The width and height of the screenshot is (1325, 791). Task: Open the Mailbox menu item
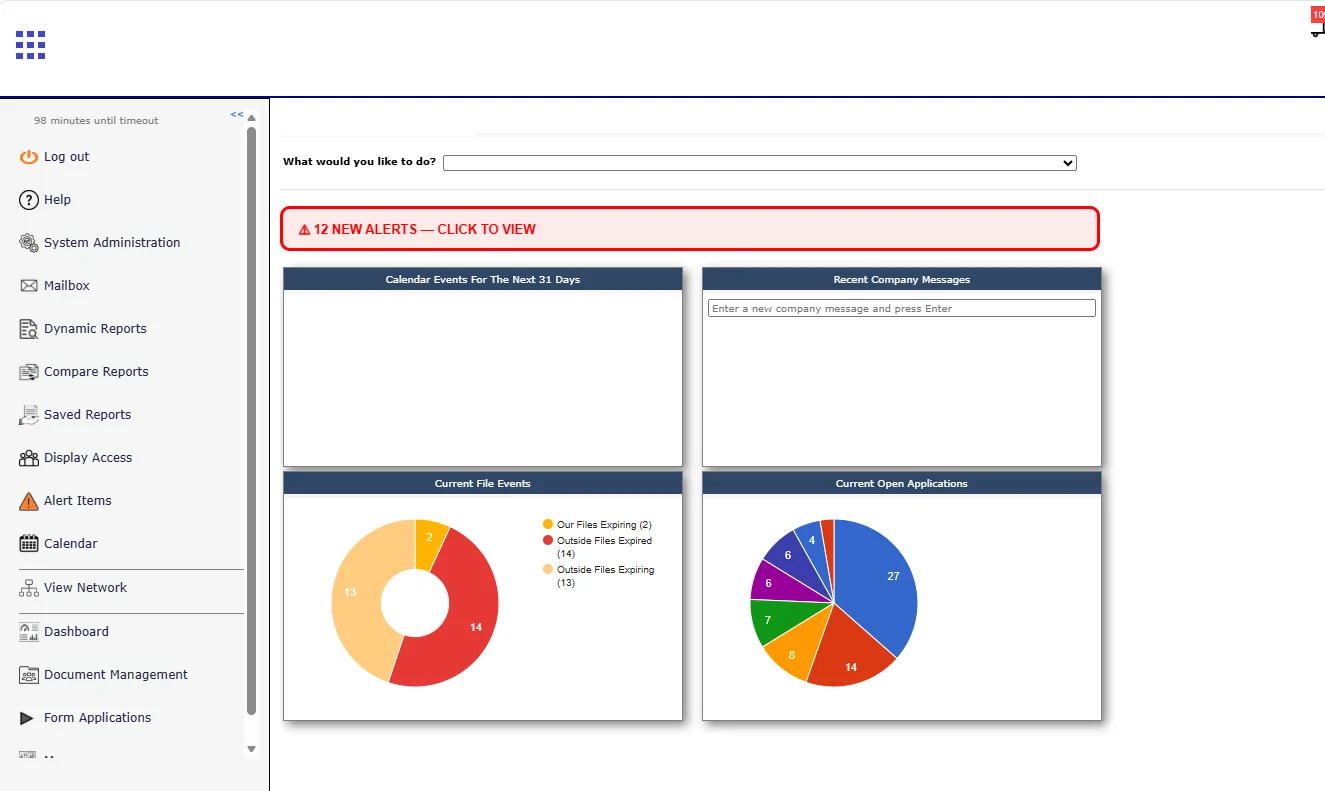pos(67,286)
